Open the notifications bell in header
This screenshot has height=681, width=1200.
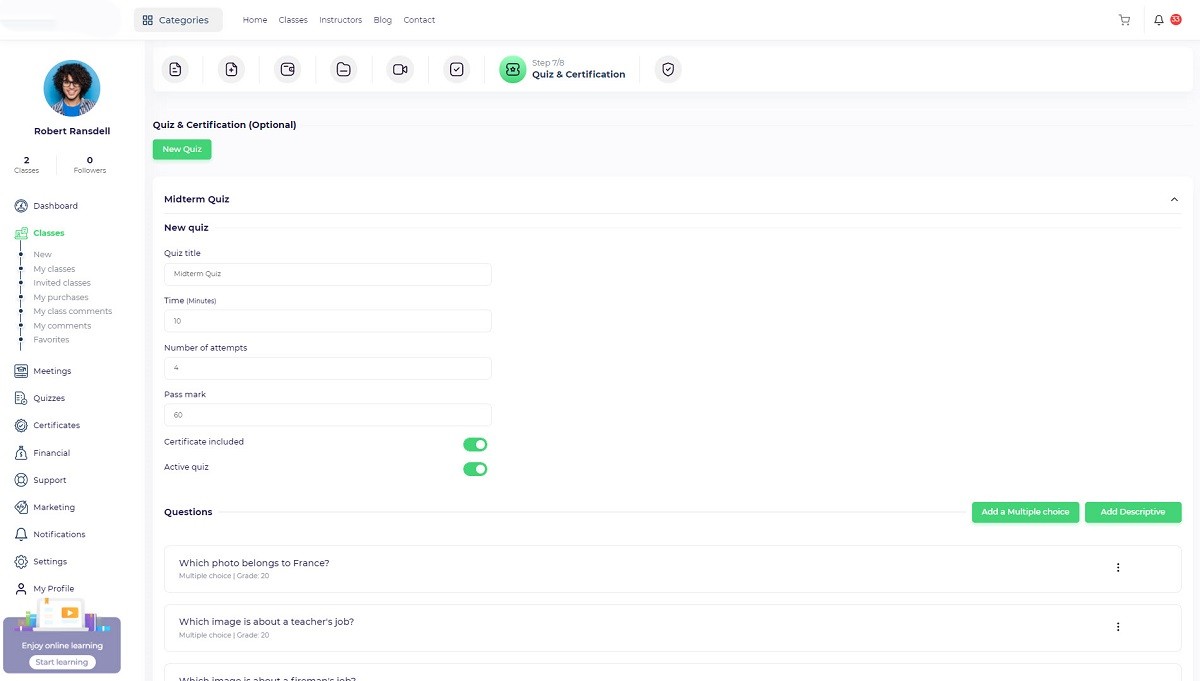pos(1159,20)
